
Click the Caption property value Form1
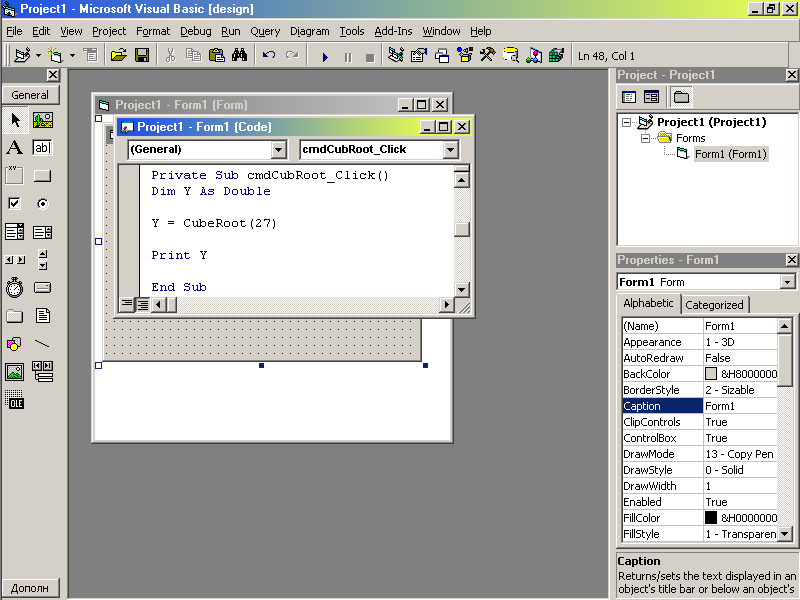pos(740,406)
